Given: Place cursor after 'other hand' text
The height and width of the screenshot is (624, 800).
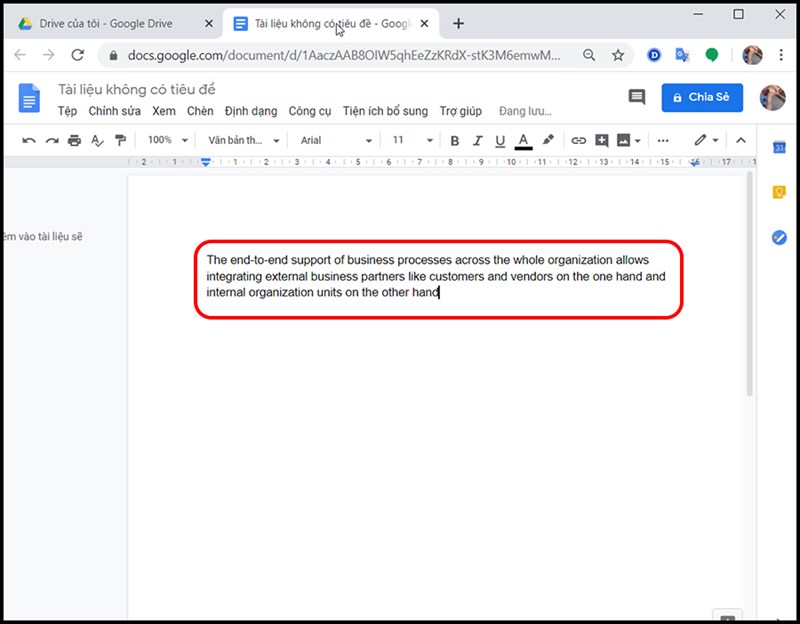Looking at the screenshot, I should pyautogui.click(x=439, y=292).
